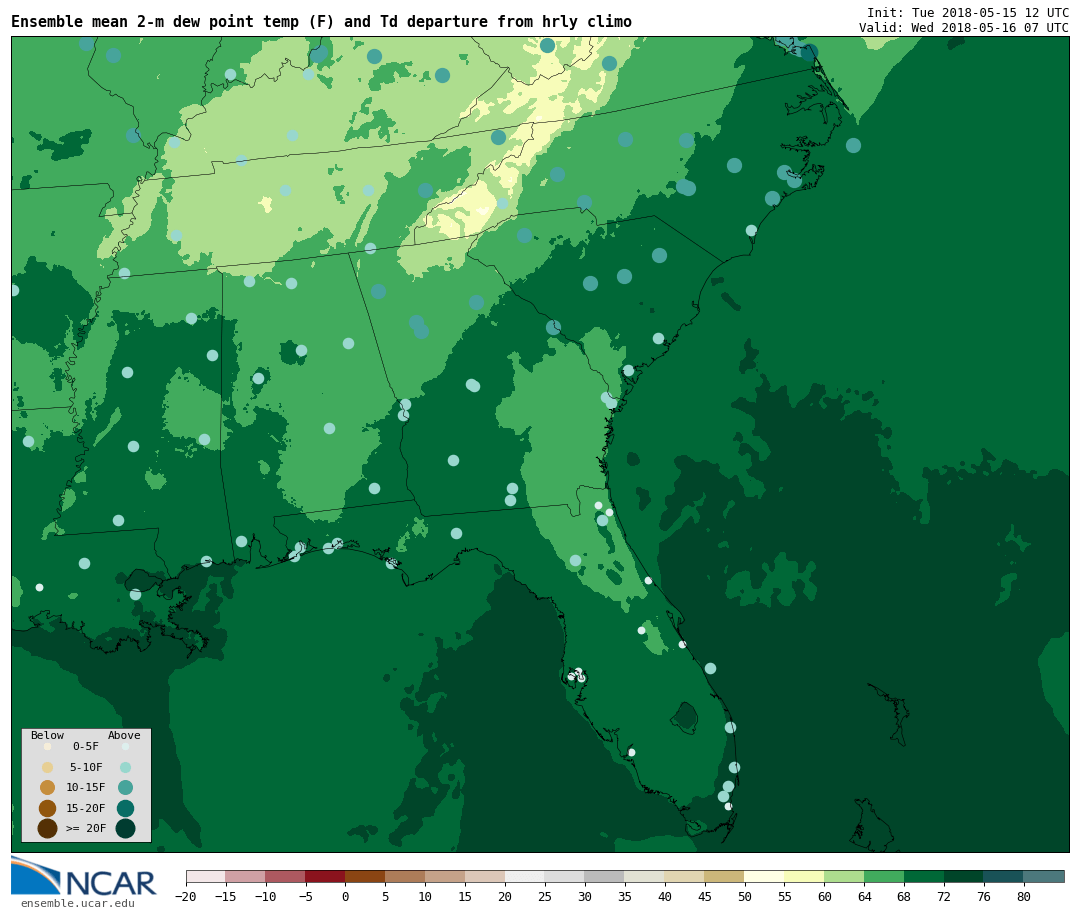This screenshot has height=915, width=1080.
Task: Click the Above 15-20F dark teal legend circle
Action: pos(125,808)
